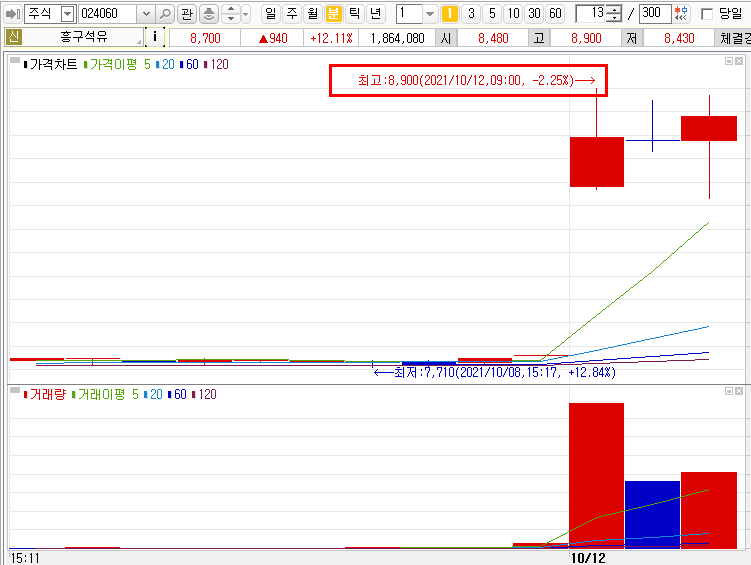Maximize the volume chart pane
This screenshot has width=751, height=565.
(728, 391)
